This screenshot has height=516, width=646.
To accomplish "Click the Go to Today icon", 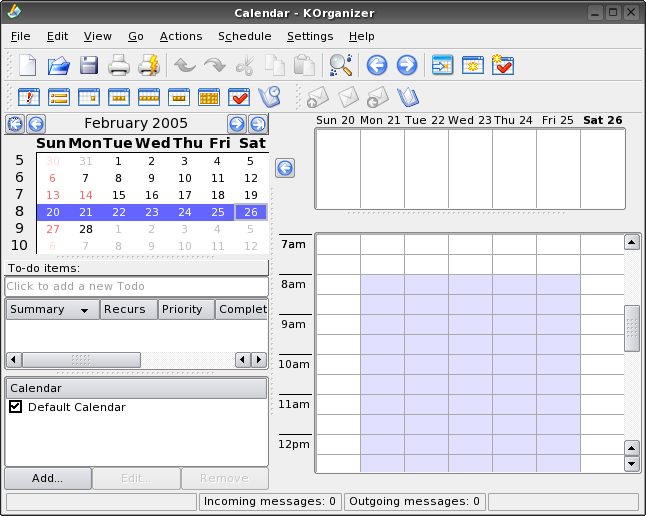I will coord(442,65).
